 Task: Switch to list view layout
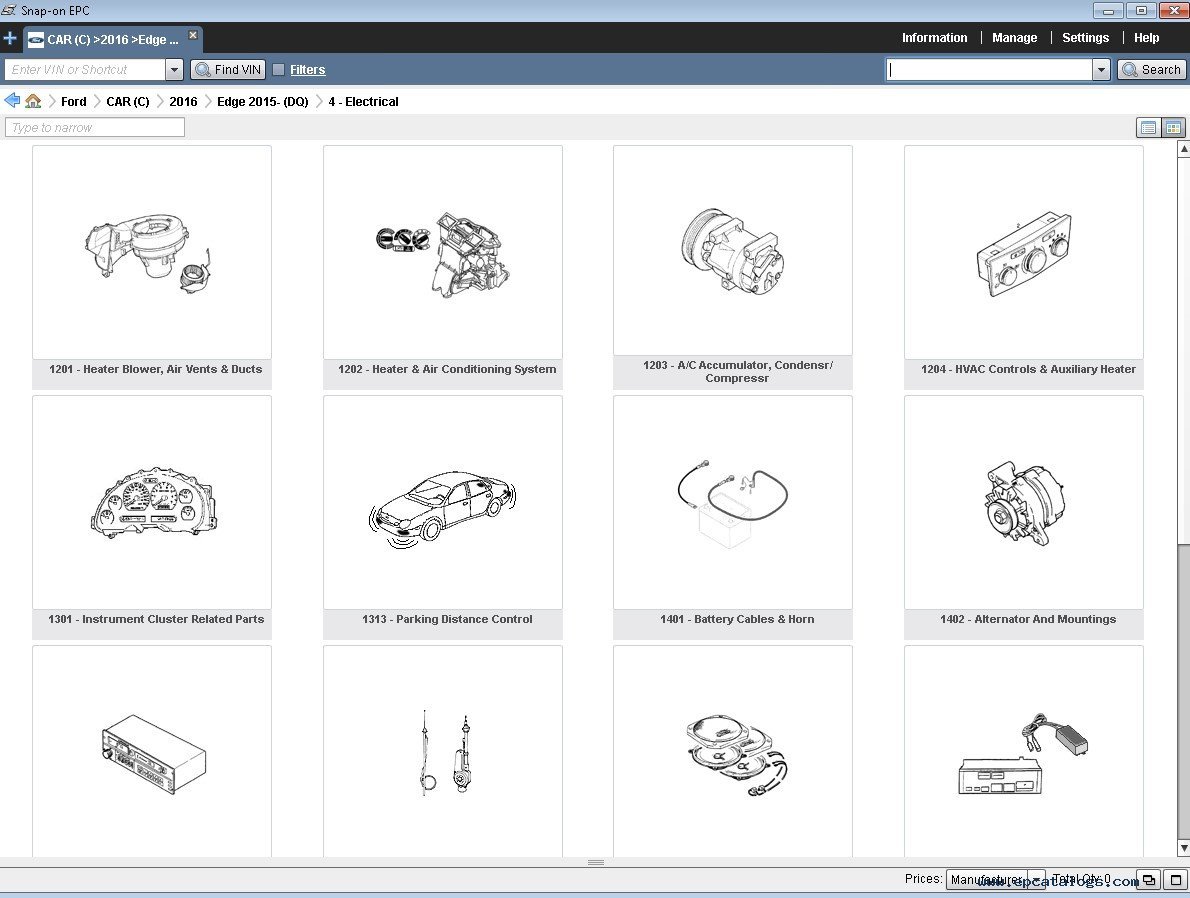click(1148, 127)
